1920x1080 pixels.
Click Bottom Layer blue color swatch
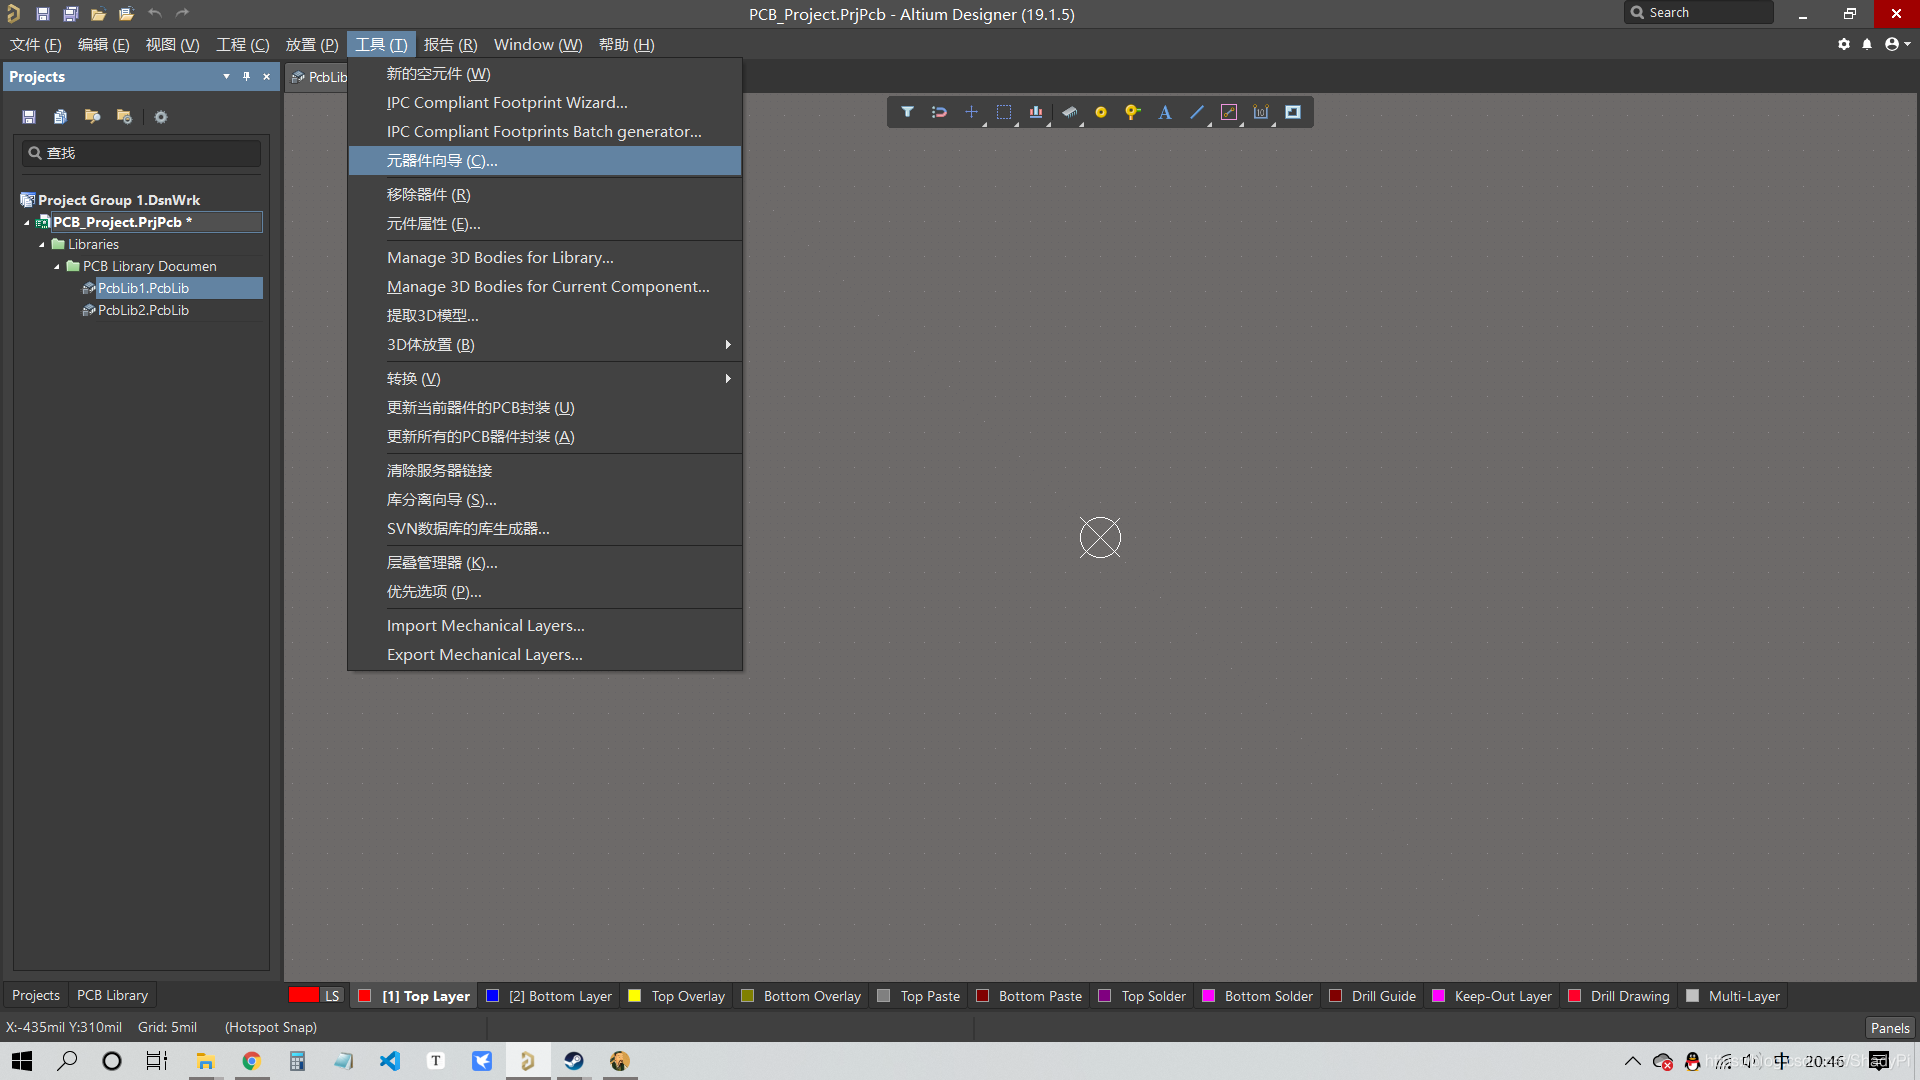[x=492, y=996]
